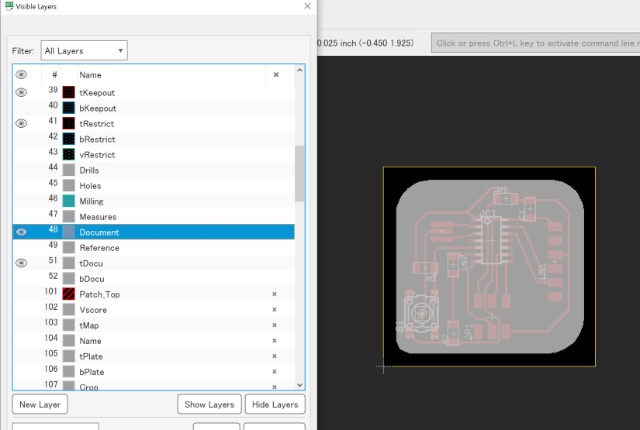Click the eye icon in the column header
This screenshot has height=430, width=640.
[x=21, y=75]
